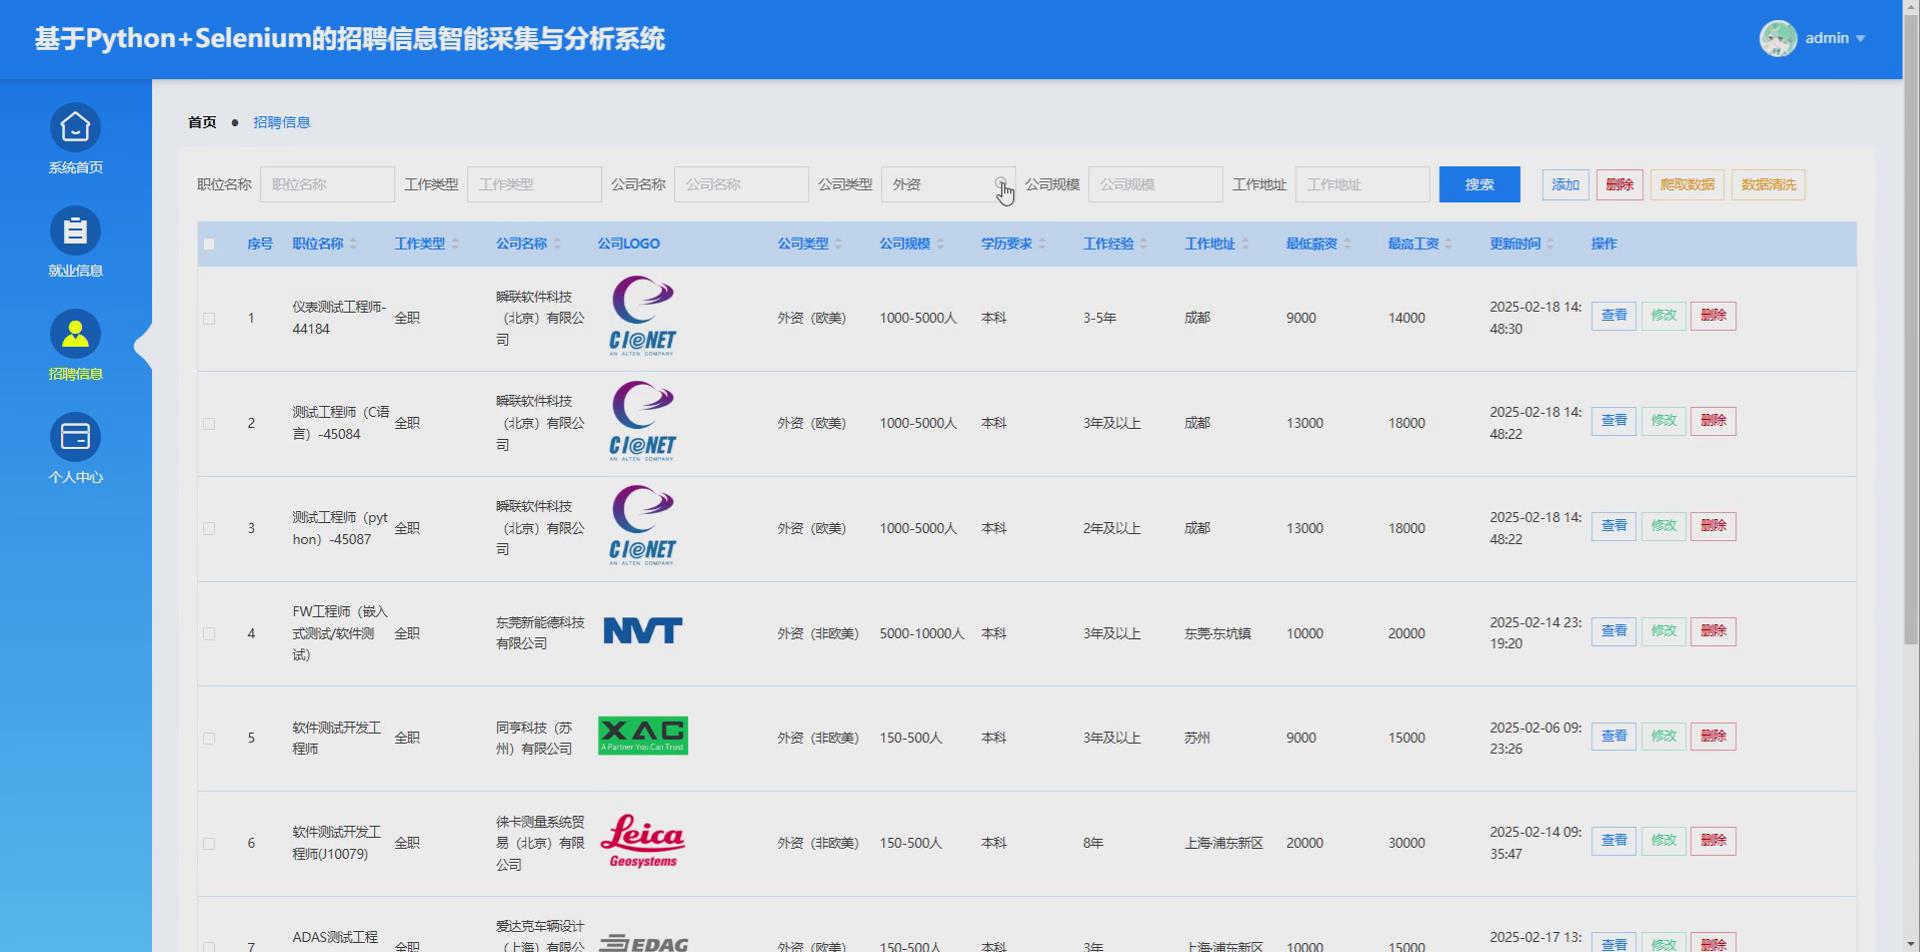Sort by 更新时间 column
1920x952 pixels.
(x=1550, y=244)
